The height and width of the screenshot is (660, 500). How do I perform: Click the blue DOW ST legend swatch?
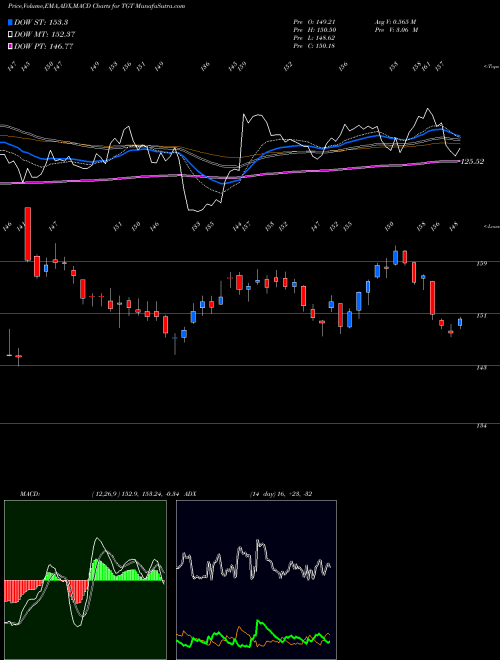tap(10, 22)
